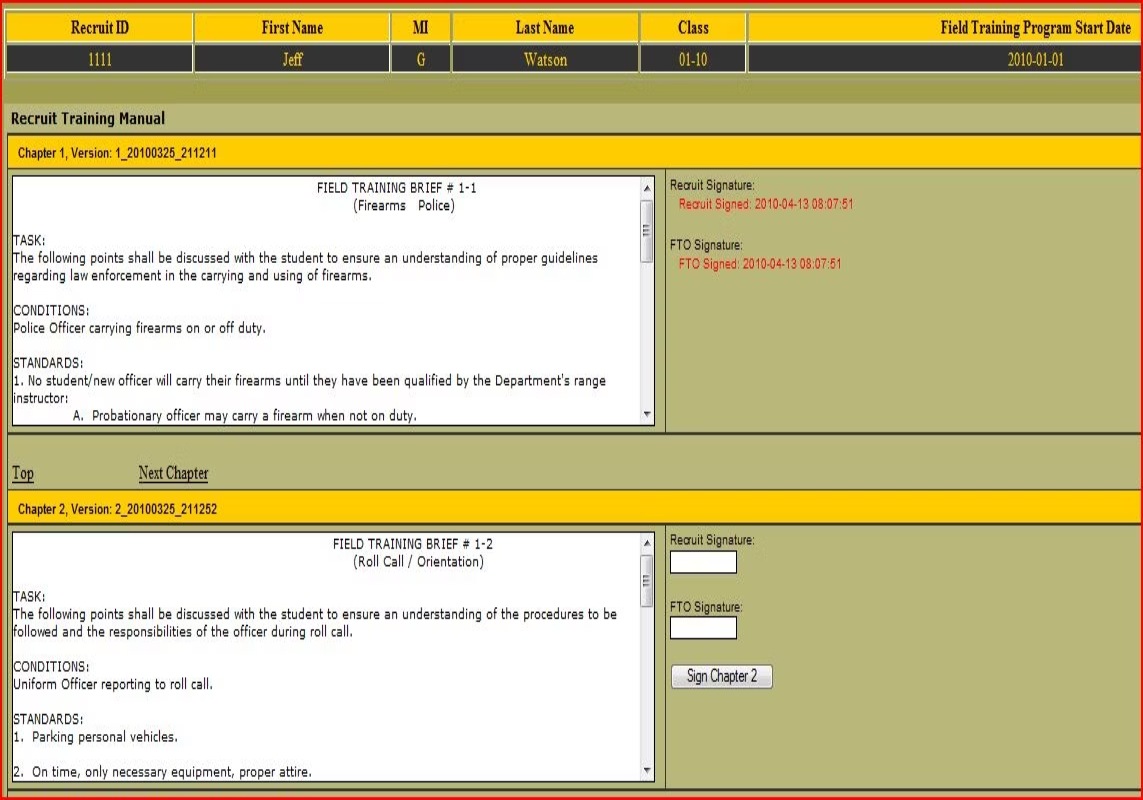The width and height of the screenshot is (1143, 800).
Task: Select the middle initial cell G
Action: (421, 59)
